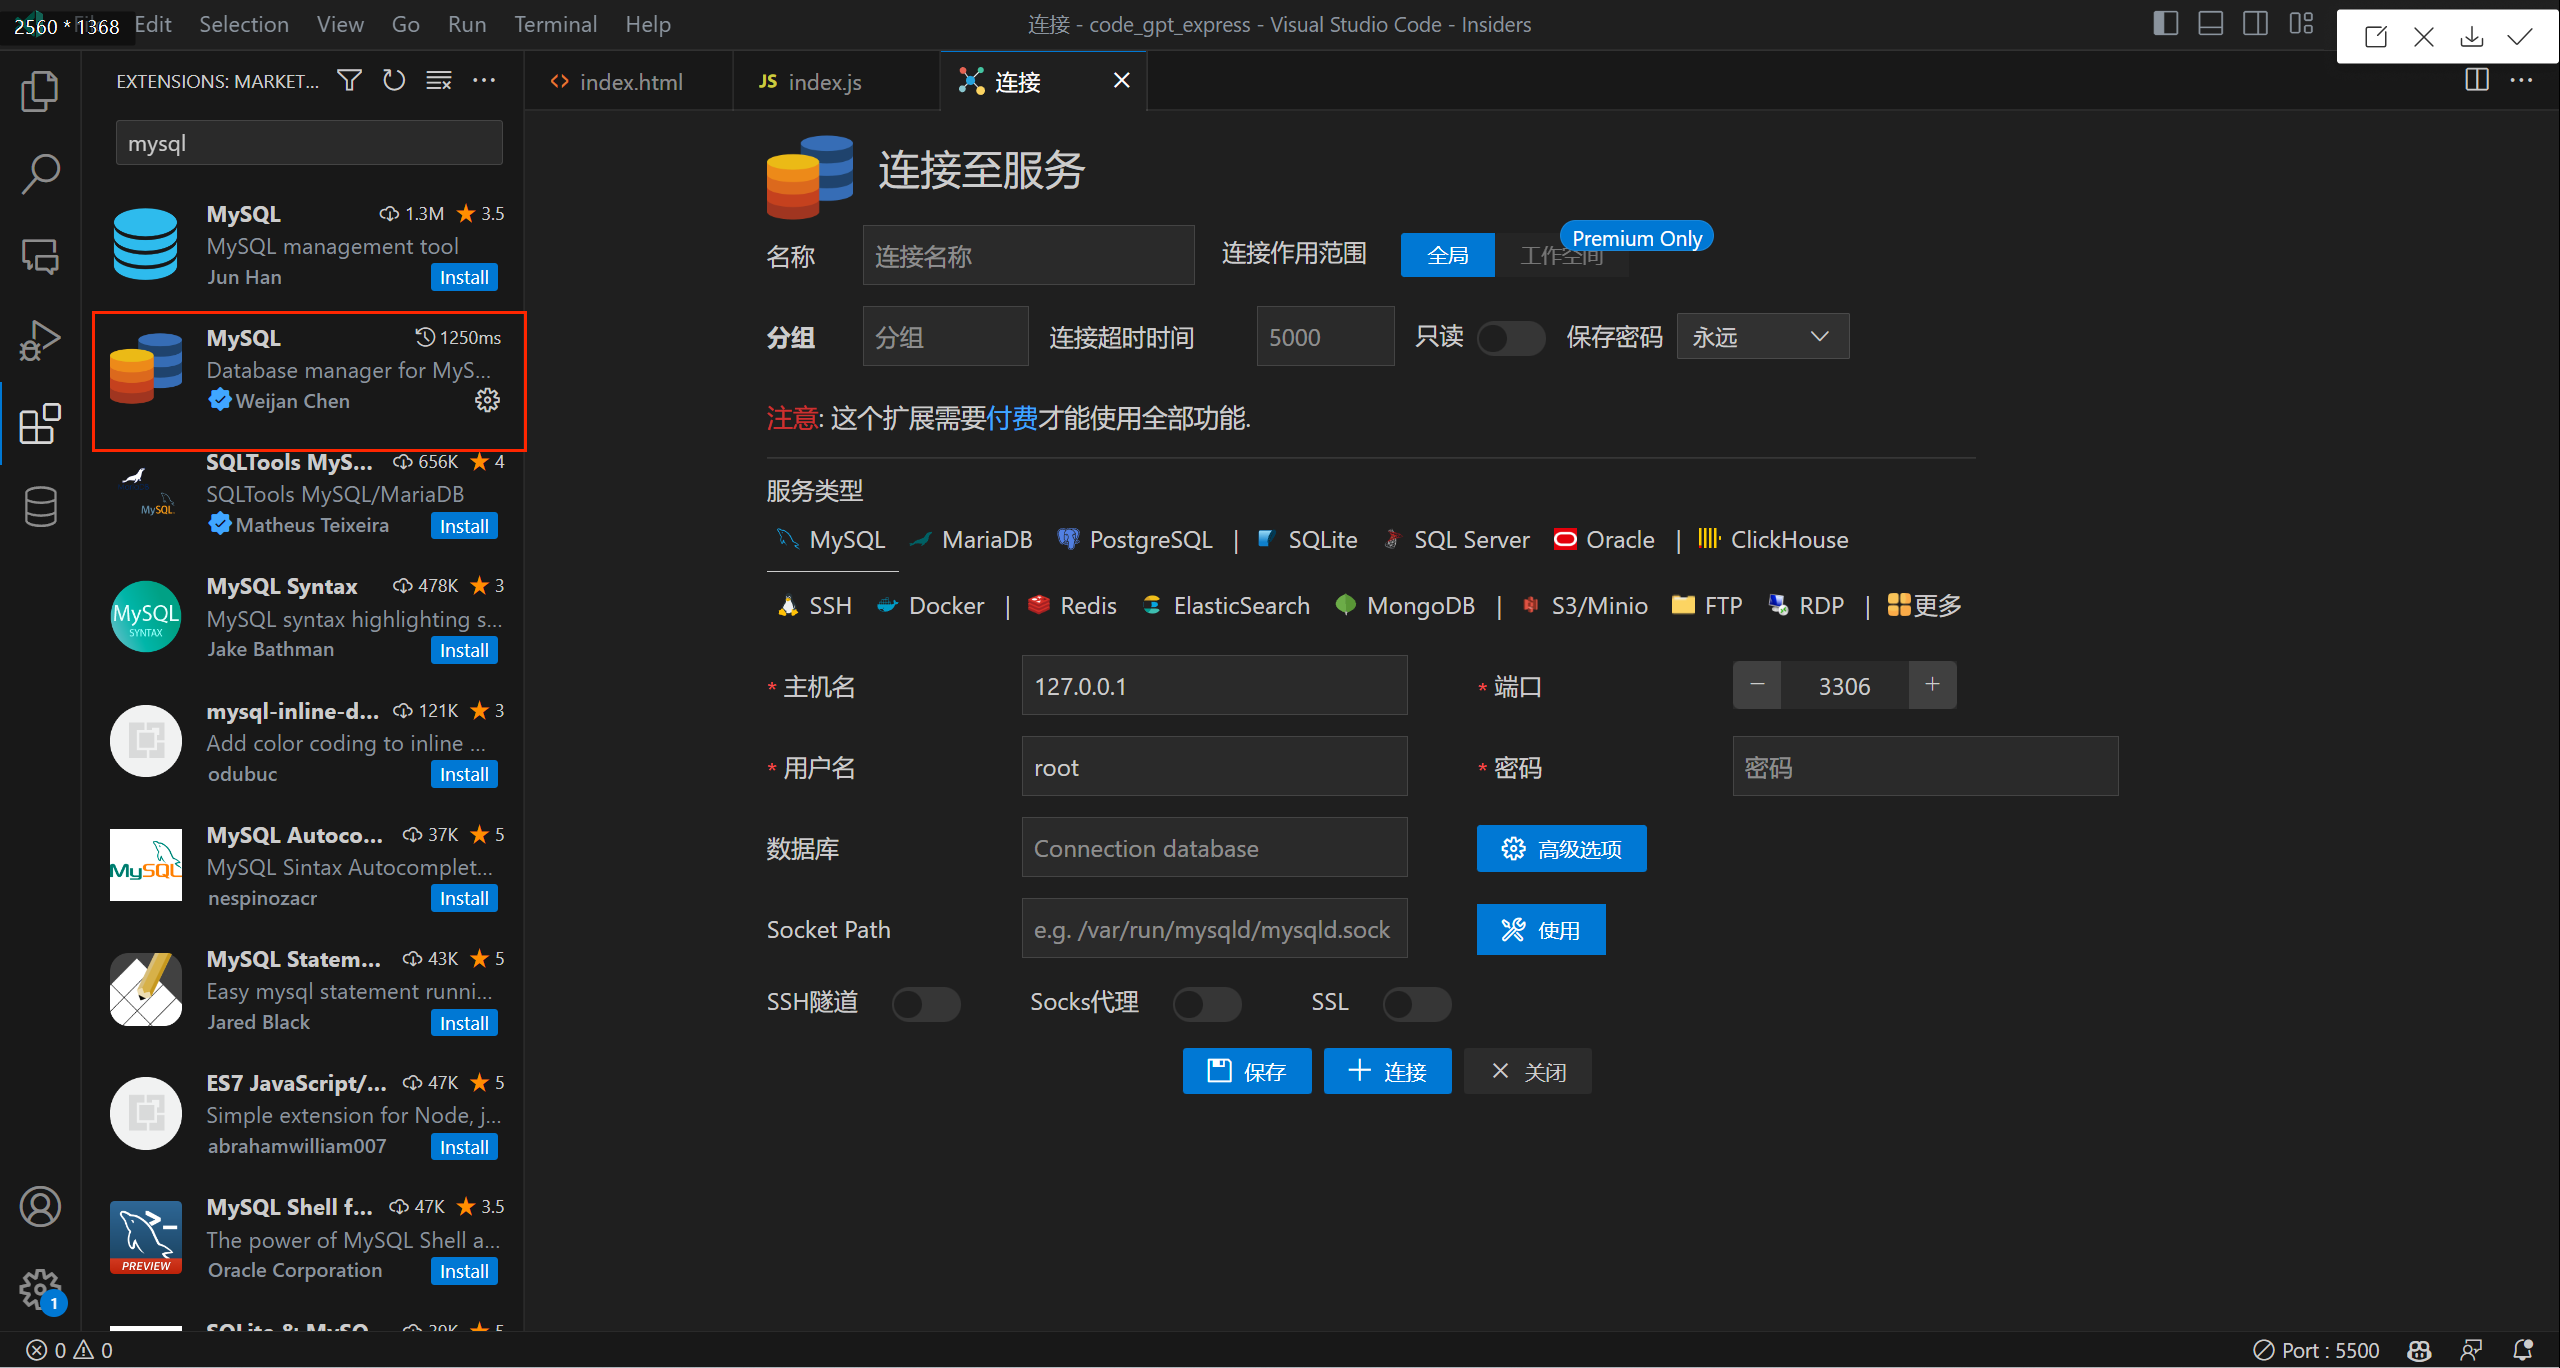Image resolution: width=2560 pixels, height=1368 pixels.
Task: Open the 保存密码 dropdown showing 永远
Action: click(1762, 337)
